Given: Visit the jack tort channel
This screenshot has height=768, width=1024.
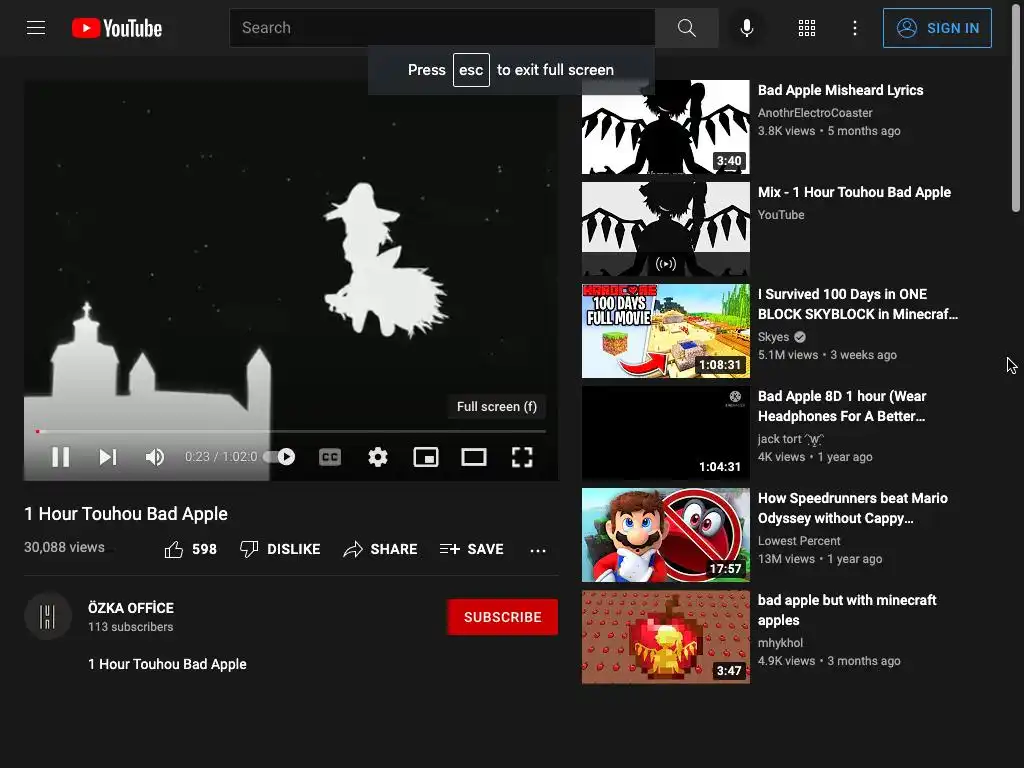Looking at the screenshot, I should [791, 439].
